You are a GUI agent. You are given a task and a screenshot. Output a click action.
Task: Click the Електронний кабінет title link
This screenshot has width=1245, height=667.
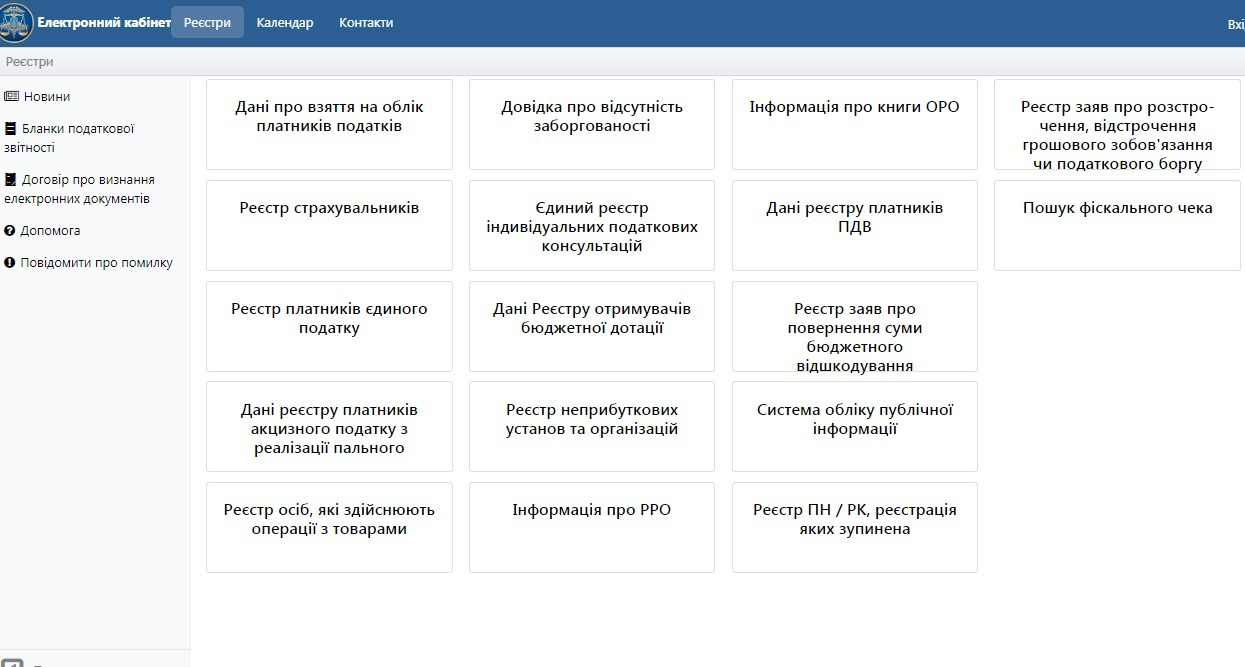pyautogui.click(x=104, y=23)
